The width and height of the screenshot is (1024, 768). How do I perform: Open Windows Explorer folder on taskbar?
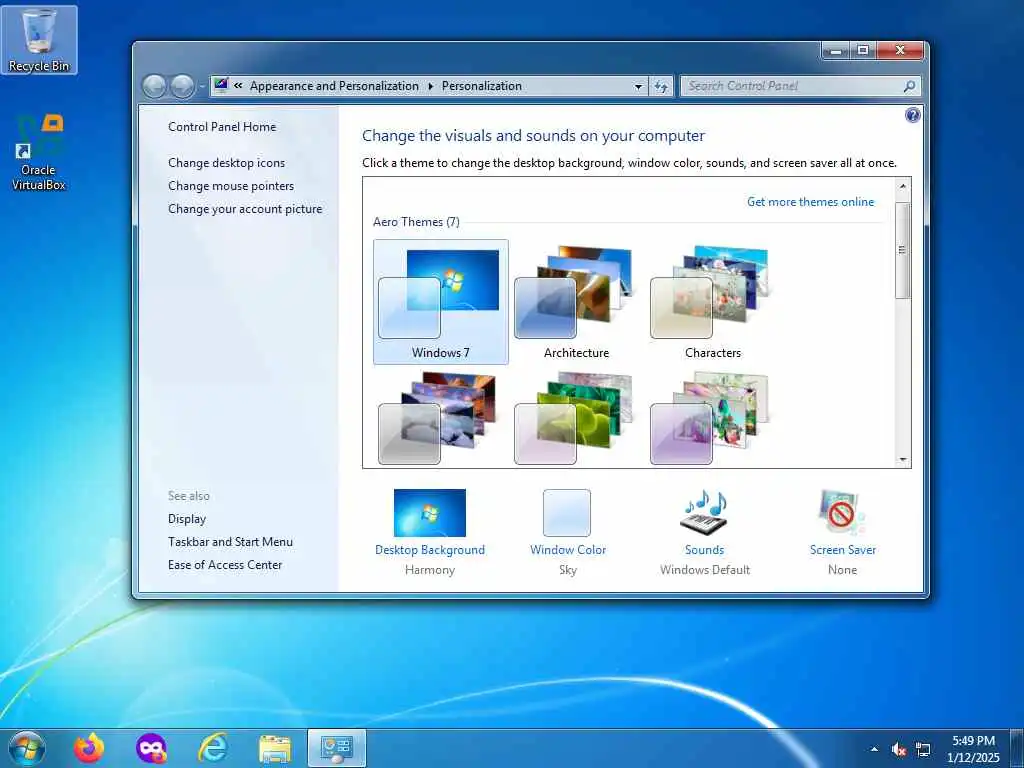click(275, 749)
